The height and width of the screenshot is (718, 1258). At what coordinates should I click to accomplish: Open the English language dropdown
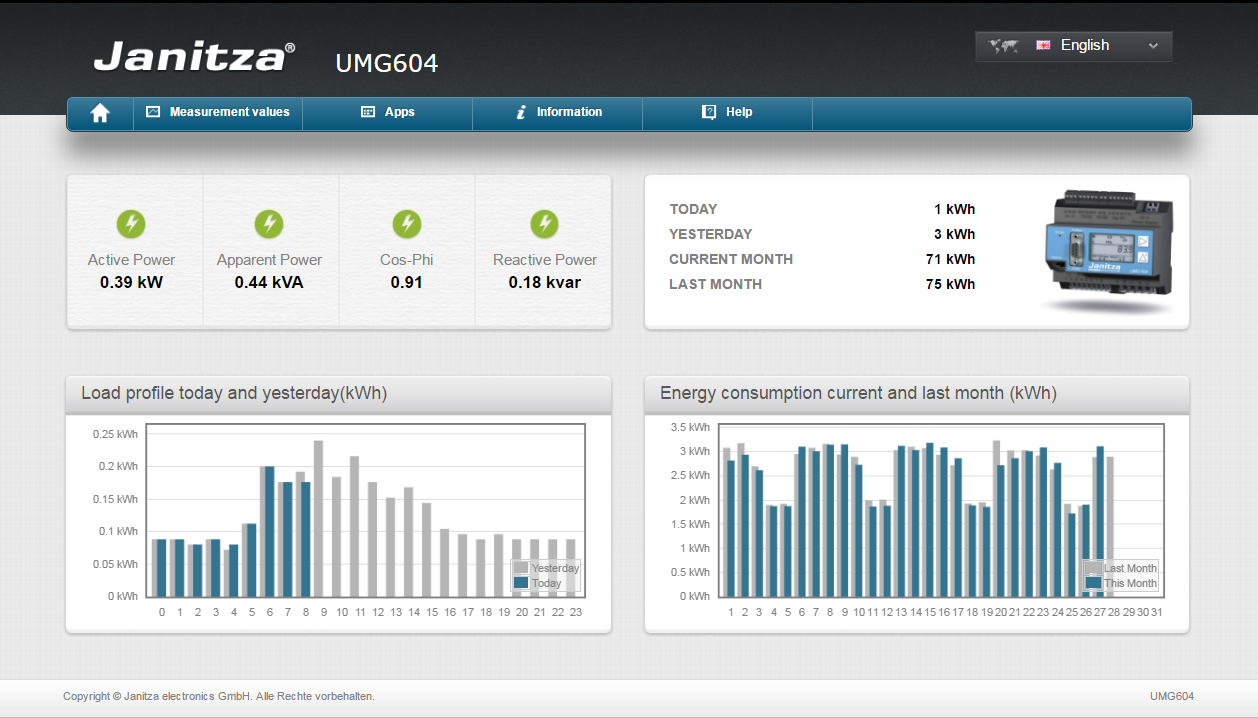(x=1084, y=46)
